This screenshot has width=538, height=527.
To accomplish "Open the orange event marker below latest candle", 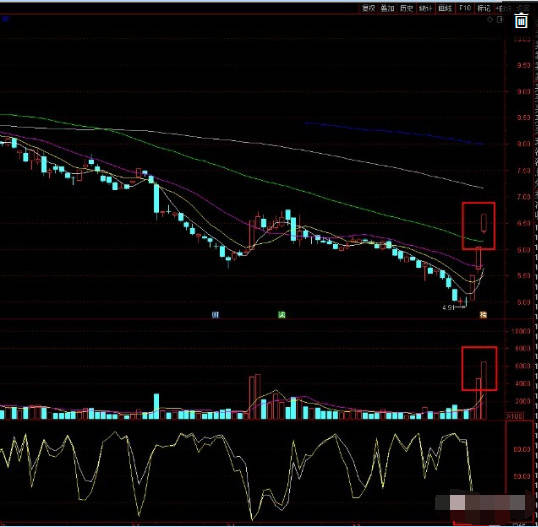I will (x=483, y=315).
